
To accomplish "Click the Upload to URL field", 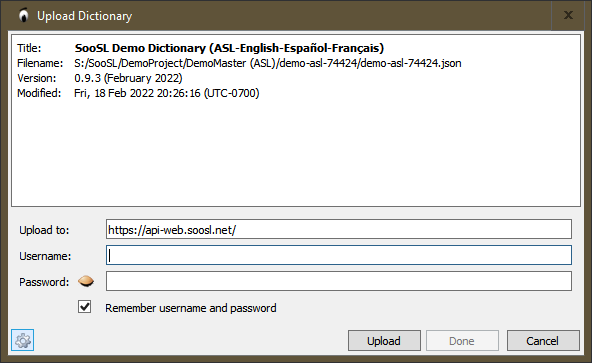I will [339, 229].
